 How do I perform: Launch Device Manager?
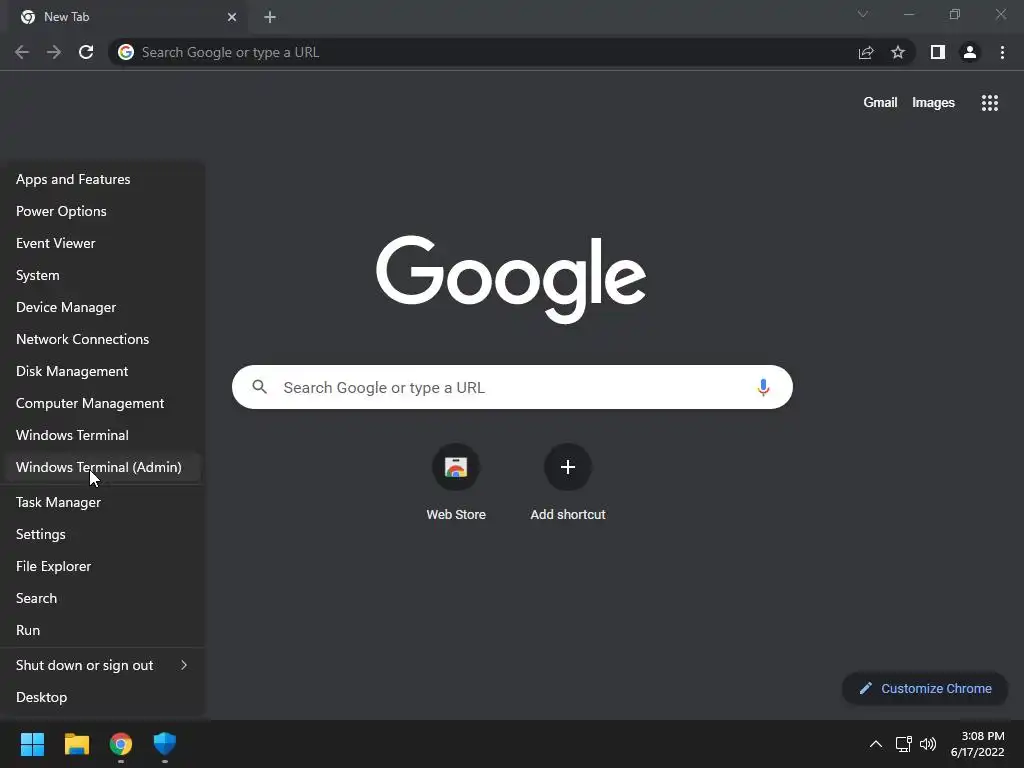103,307
